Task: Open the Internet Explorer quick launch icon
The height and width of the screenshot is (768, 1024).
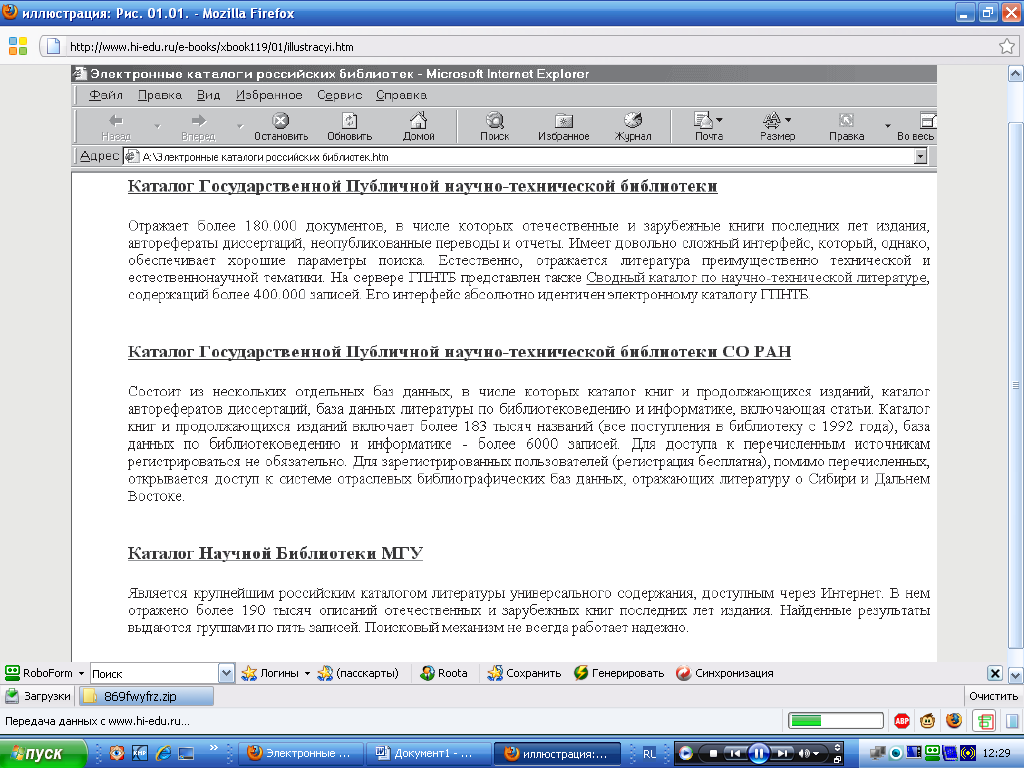Action: pyautogui.click(x=163, y=753)
